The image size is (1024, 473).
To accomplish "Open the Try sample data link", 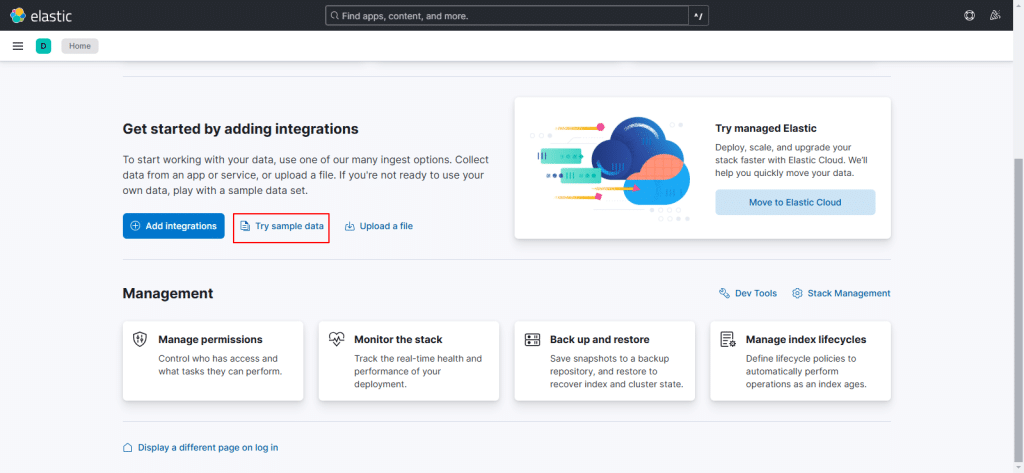I will tap(281, 226).
